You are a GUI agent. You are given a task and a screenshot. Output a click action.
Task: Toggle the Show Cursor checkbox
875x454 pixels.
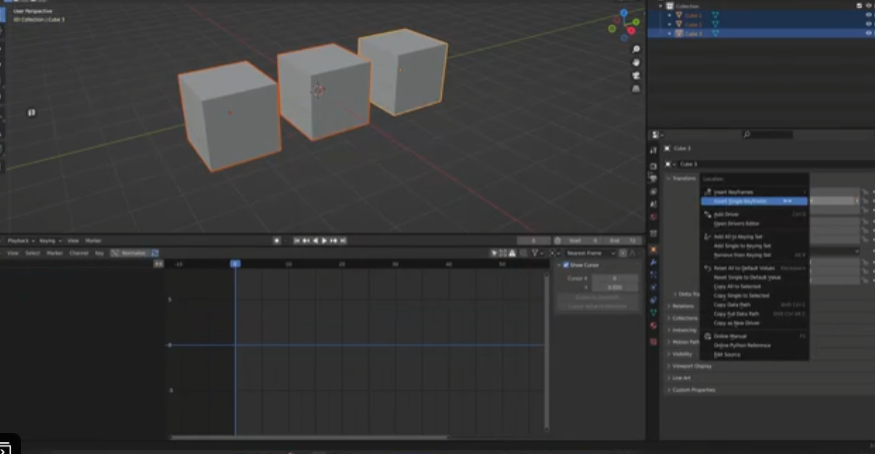coord(564,265)
